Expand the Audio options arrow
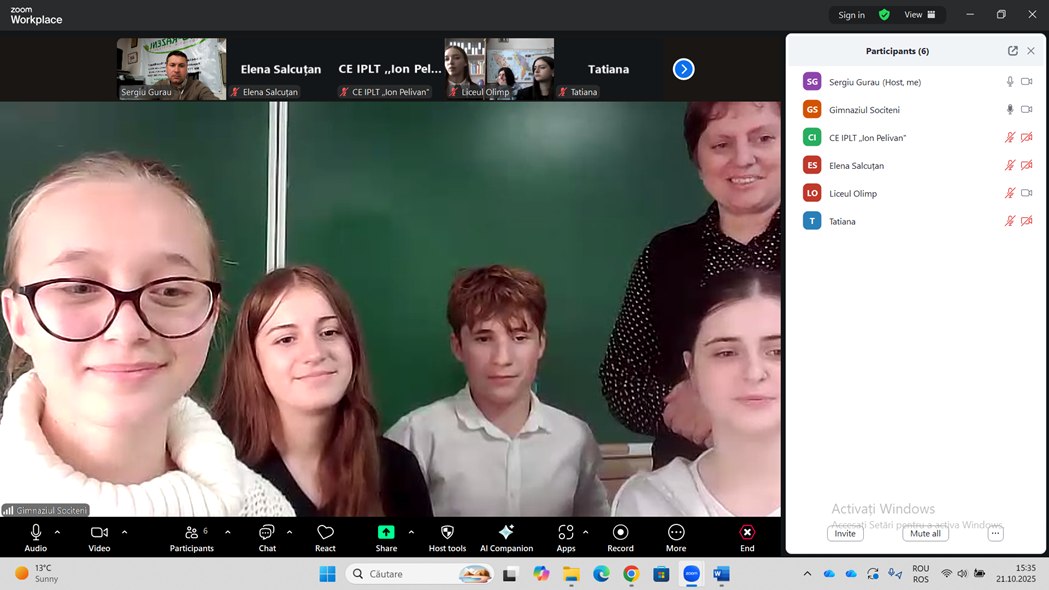Image resolution: width=1049 pixels, height=590 pixels. [x=57, y=532]
